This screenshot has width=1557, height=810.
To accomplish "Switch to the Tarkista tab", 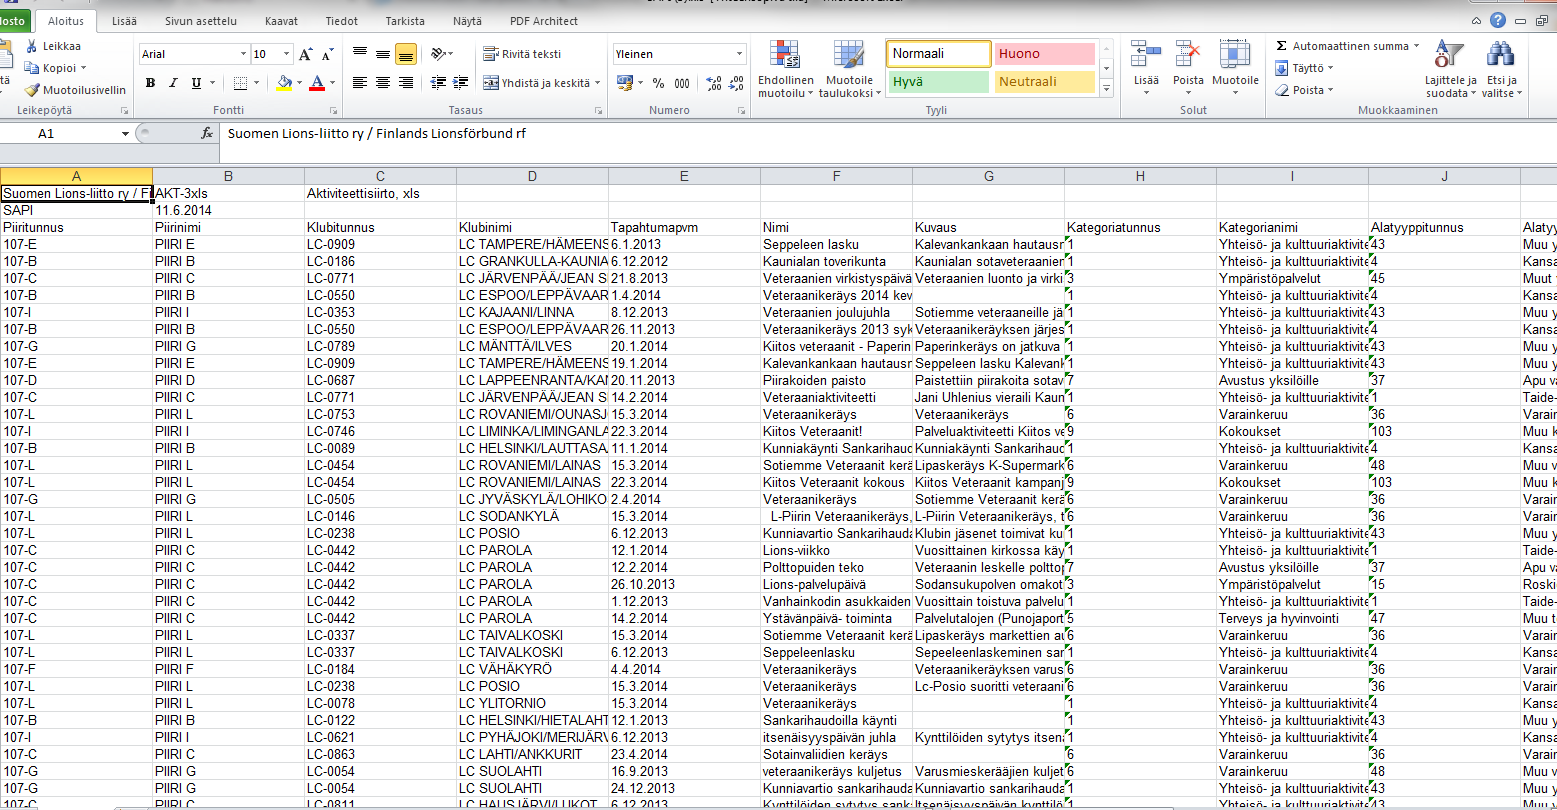I will coord(405,21).
